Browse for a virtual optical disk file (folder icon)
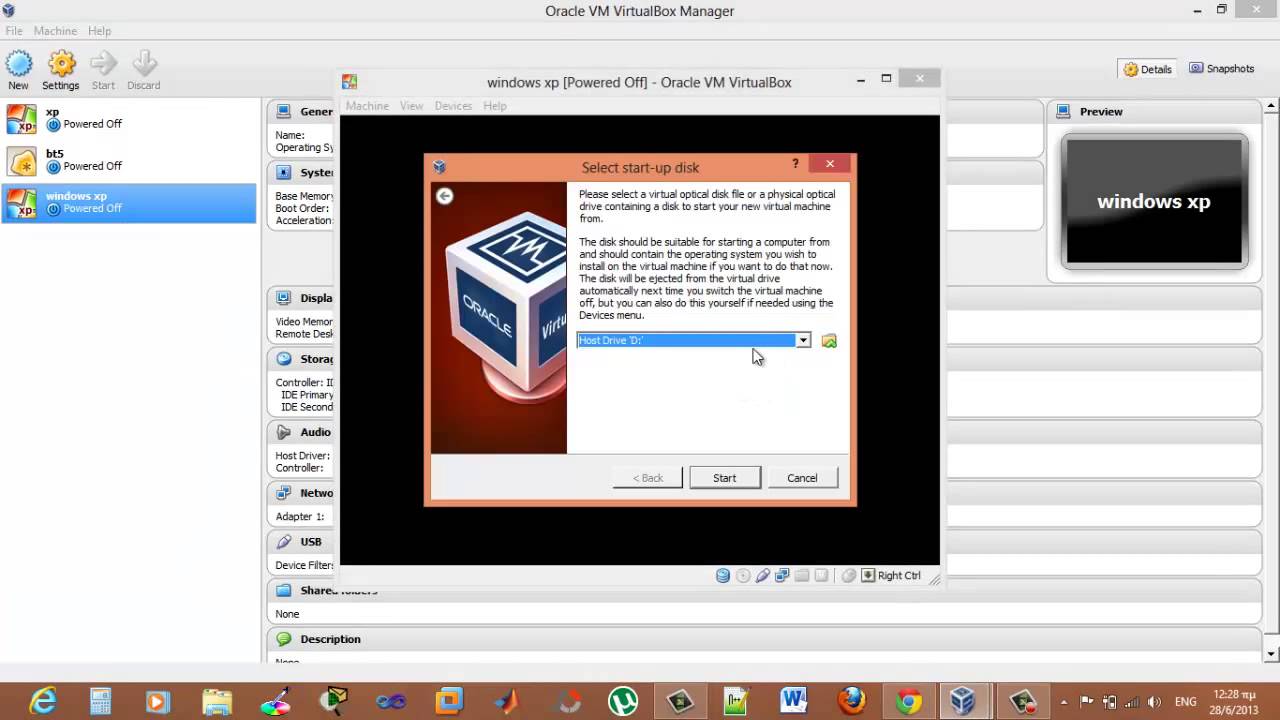The image size is (1280, 720). (x=829, y=341)
